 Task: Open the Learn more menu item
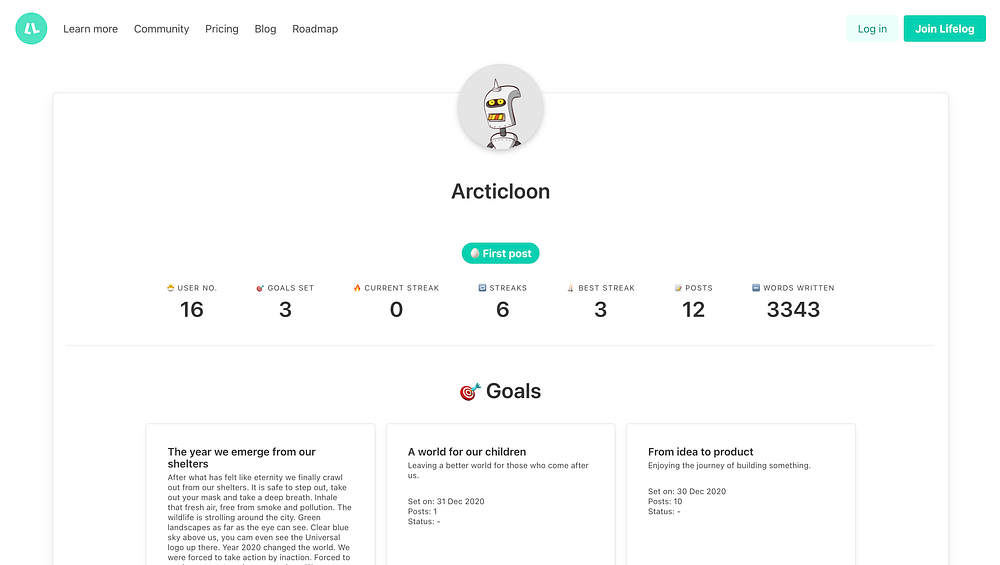90,29
